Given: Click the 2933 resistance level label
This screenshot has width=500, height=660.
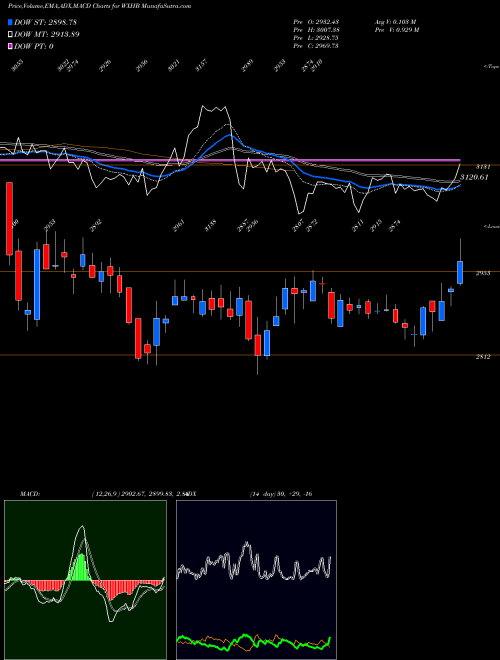Looking at the screenshot, I should (x=483, y=273).
